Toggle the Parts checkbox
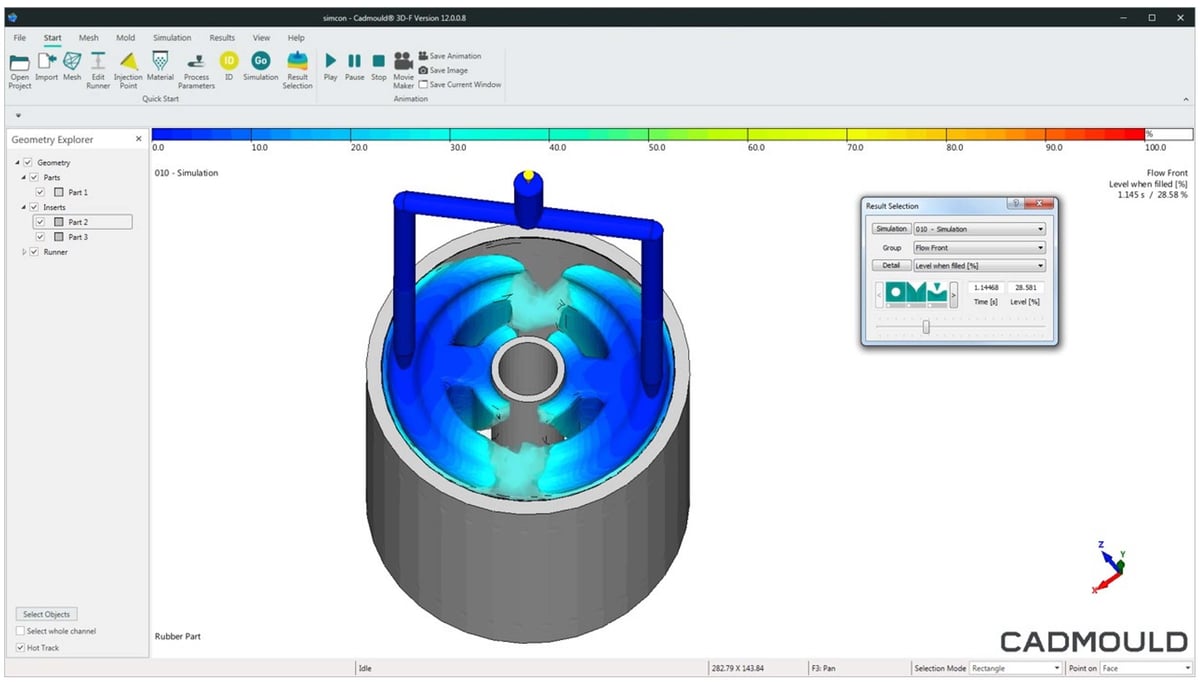This screenshot has height=682, width=1200. coord(34,177)
